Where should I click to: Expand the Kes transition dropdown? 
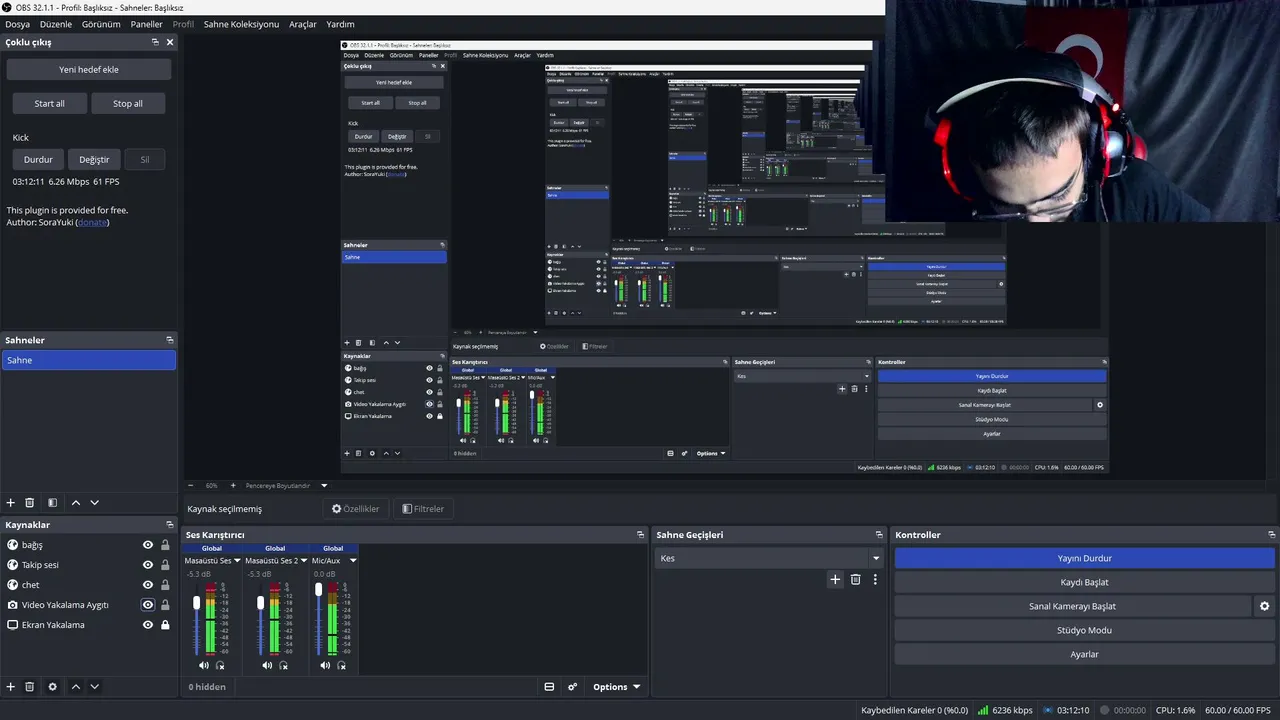tap(876, 558)
